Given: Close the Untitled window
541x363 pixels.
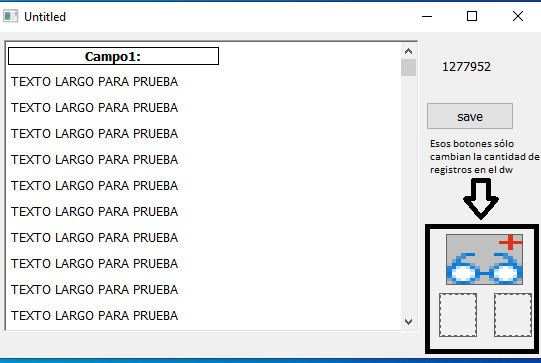Looking at the screenshot, I should click(518, 16).
